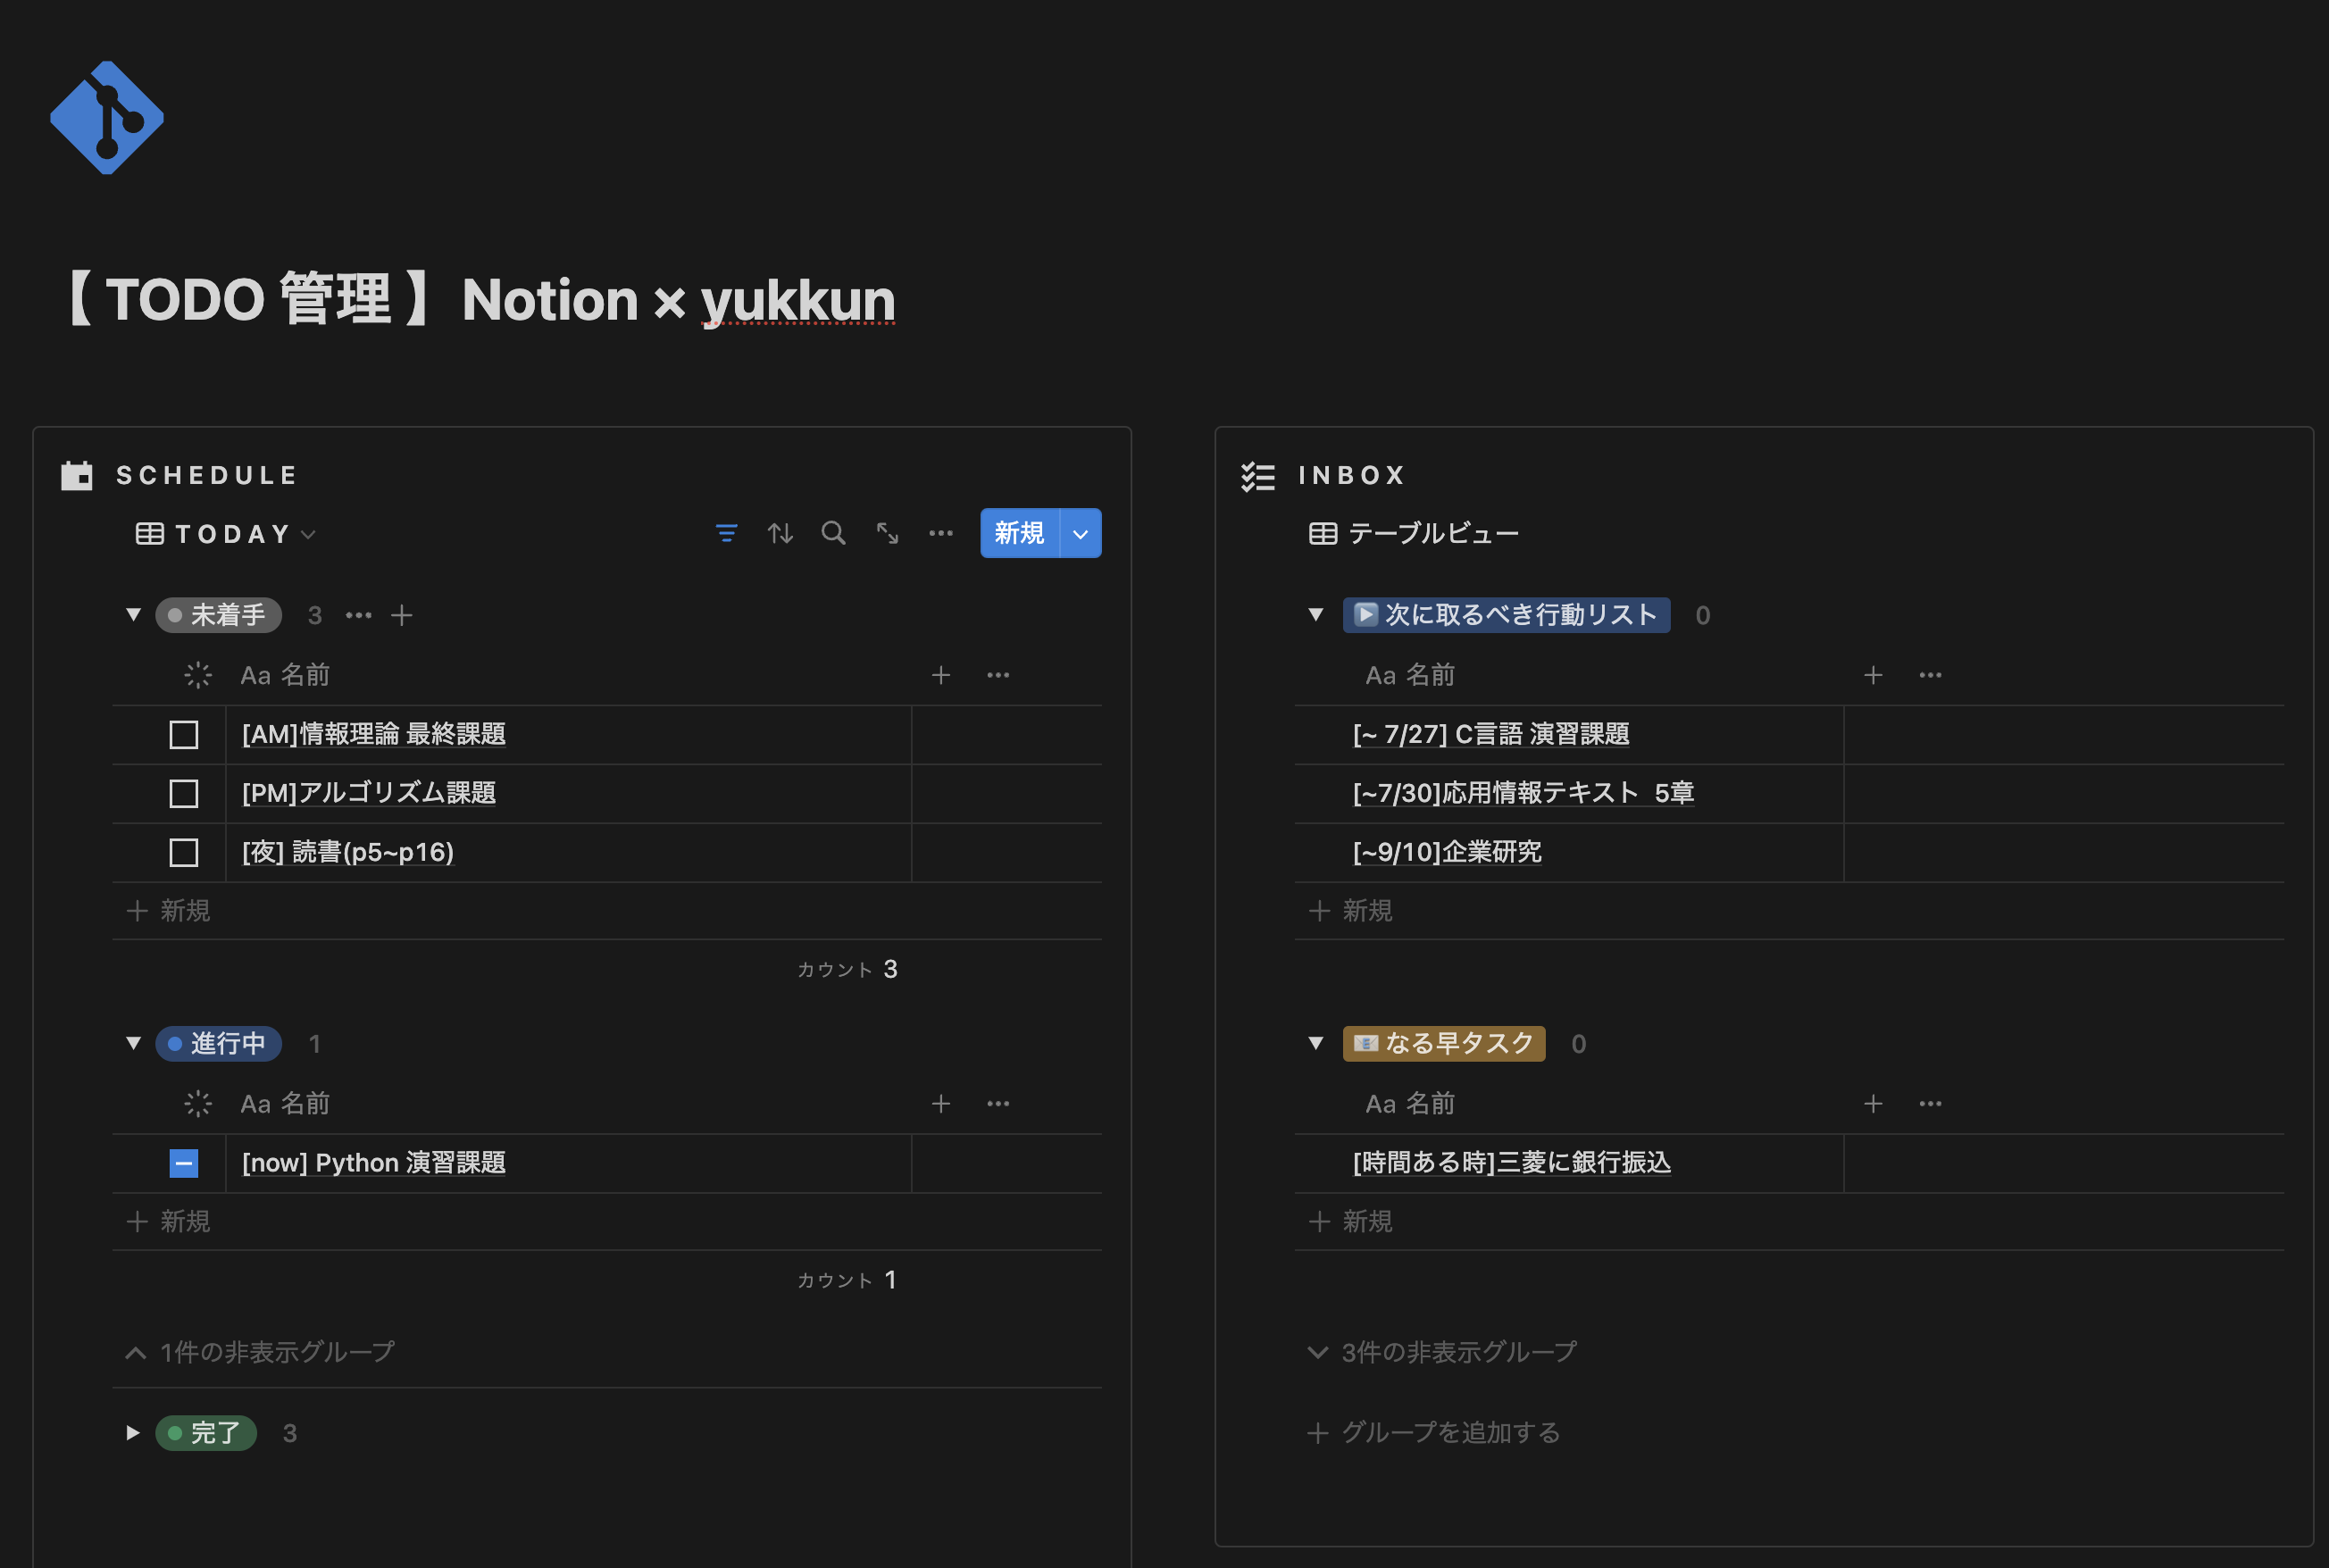
Task: Click the filter icon in SCHEDULE toolbar
Action: (x=726, y=533)
